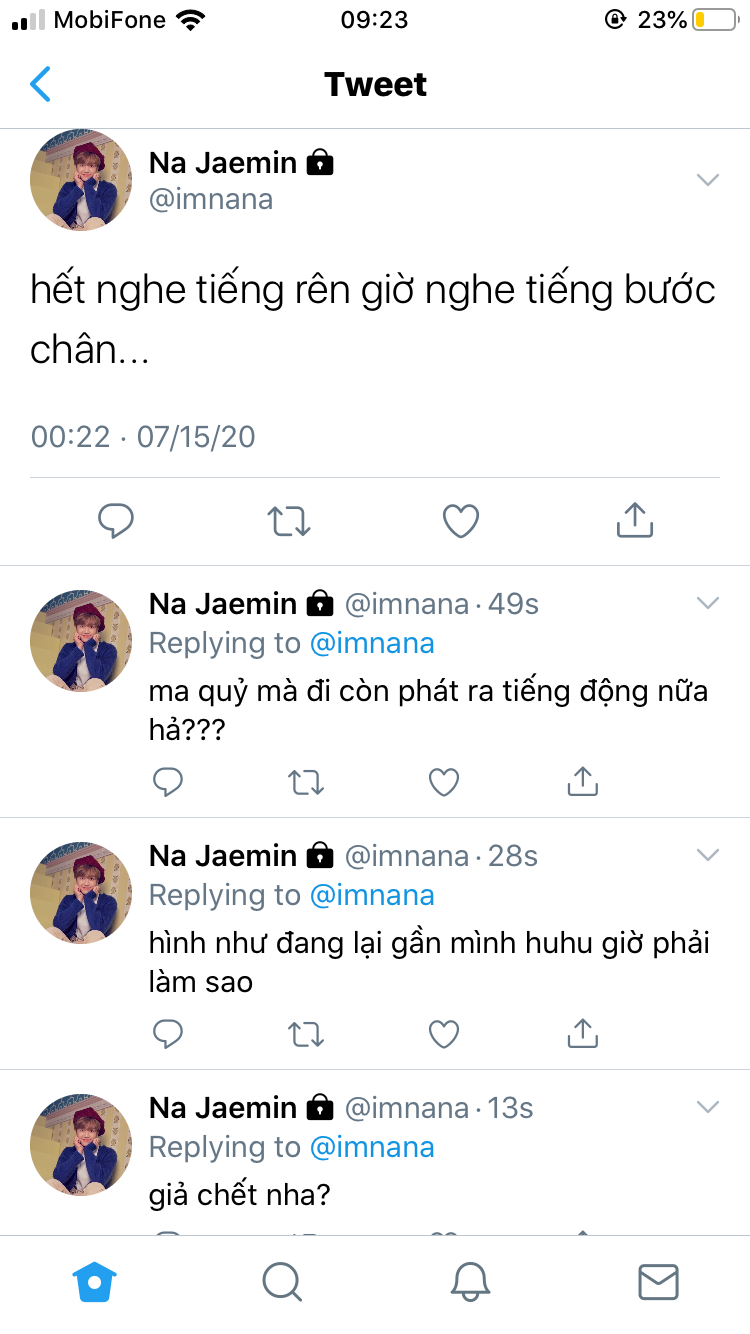Like the main tweet posted at 00:22
Image resolution: width=750 pixels, height=1334 pixels.
pos(461,520)
